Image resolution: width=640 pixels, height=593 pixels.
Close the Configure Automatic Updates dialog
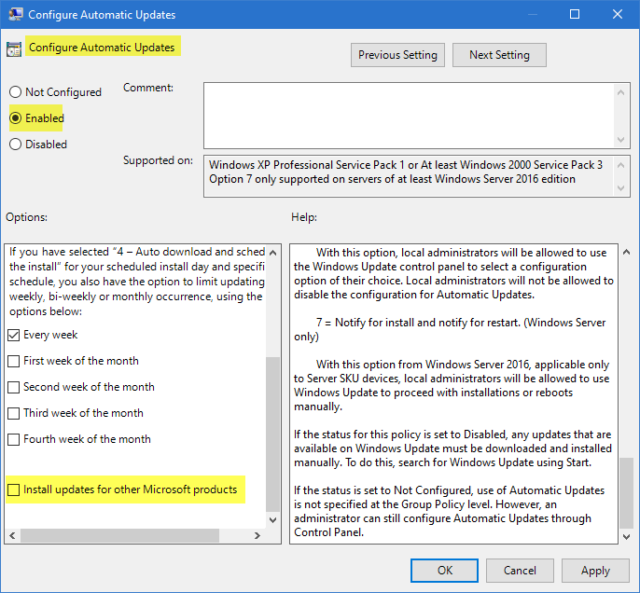pos(617,14)
